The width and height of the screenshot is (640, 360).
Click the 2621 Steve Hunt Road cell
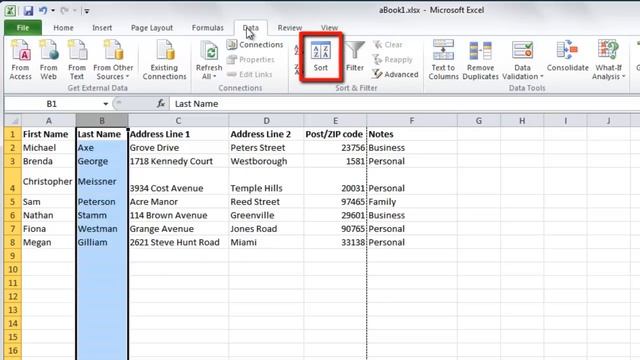178,242
